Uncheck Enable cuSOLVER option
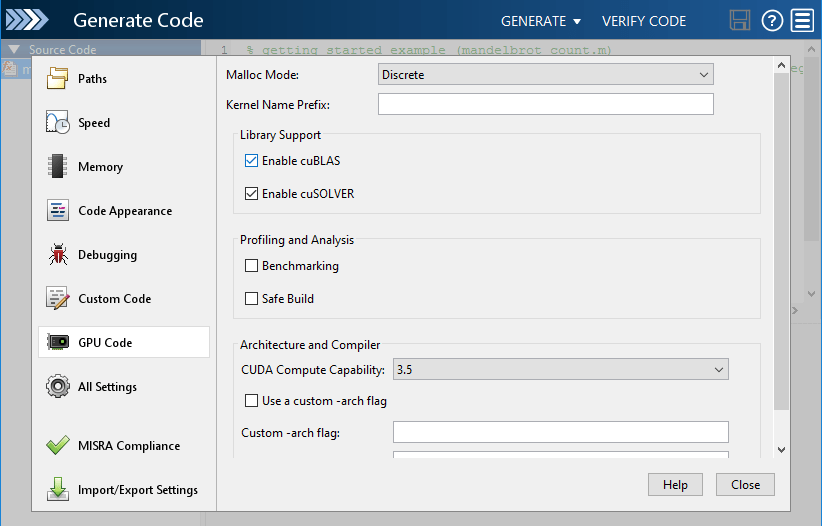 click(x=251, y=194)
